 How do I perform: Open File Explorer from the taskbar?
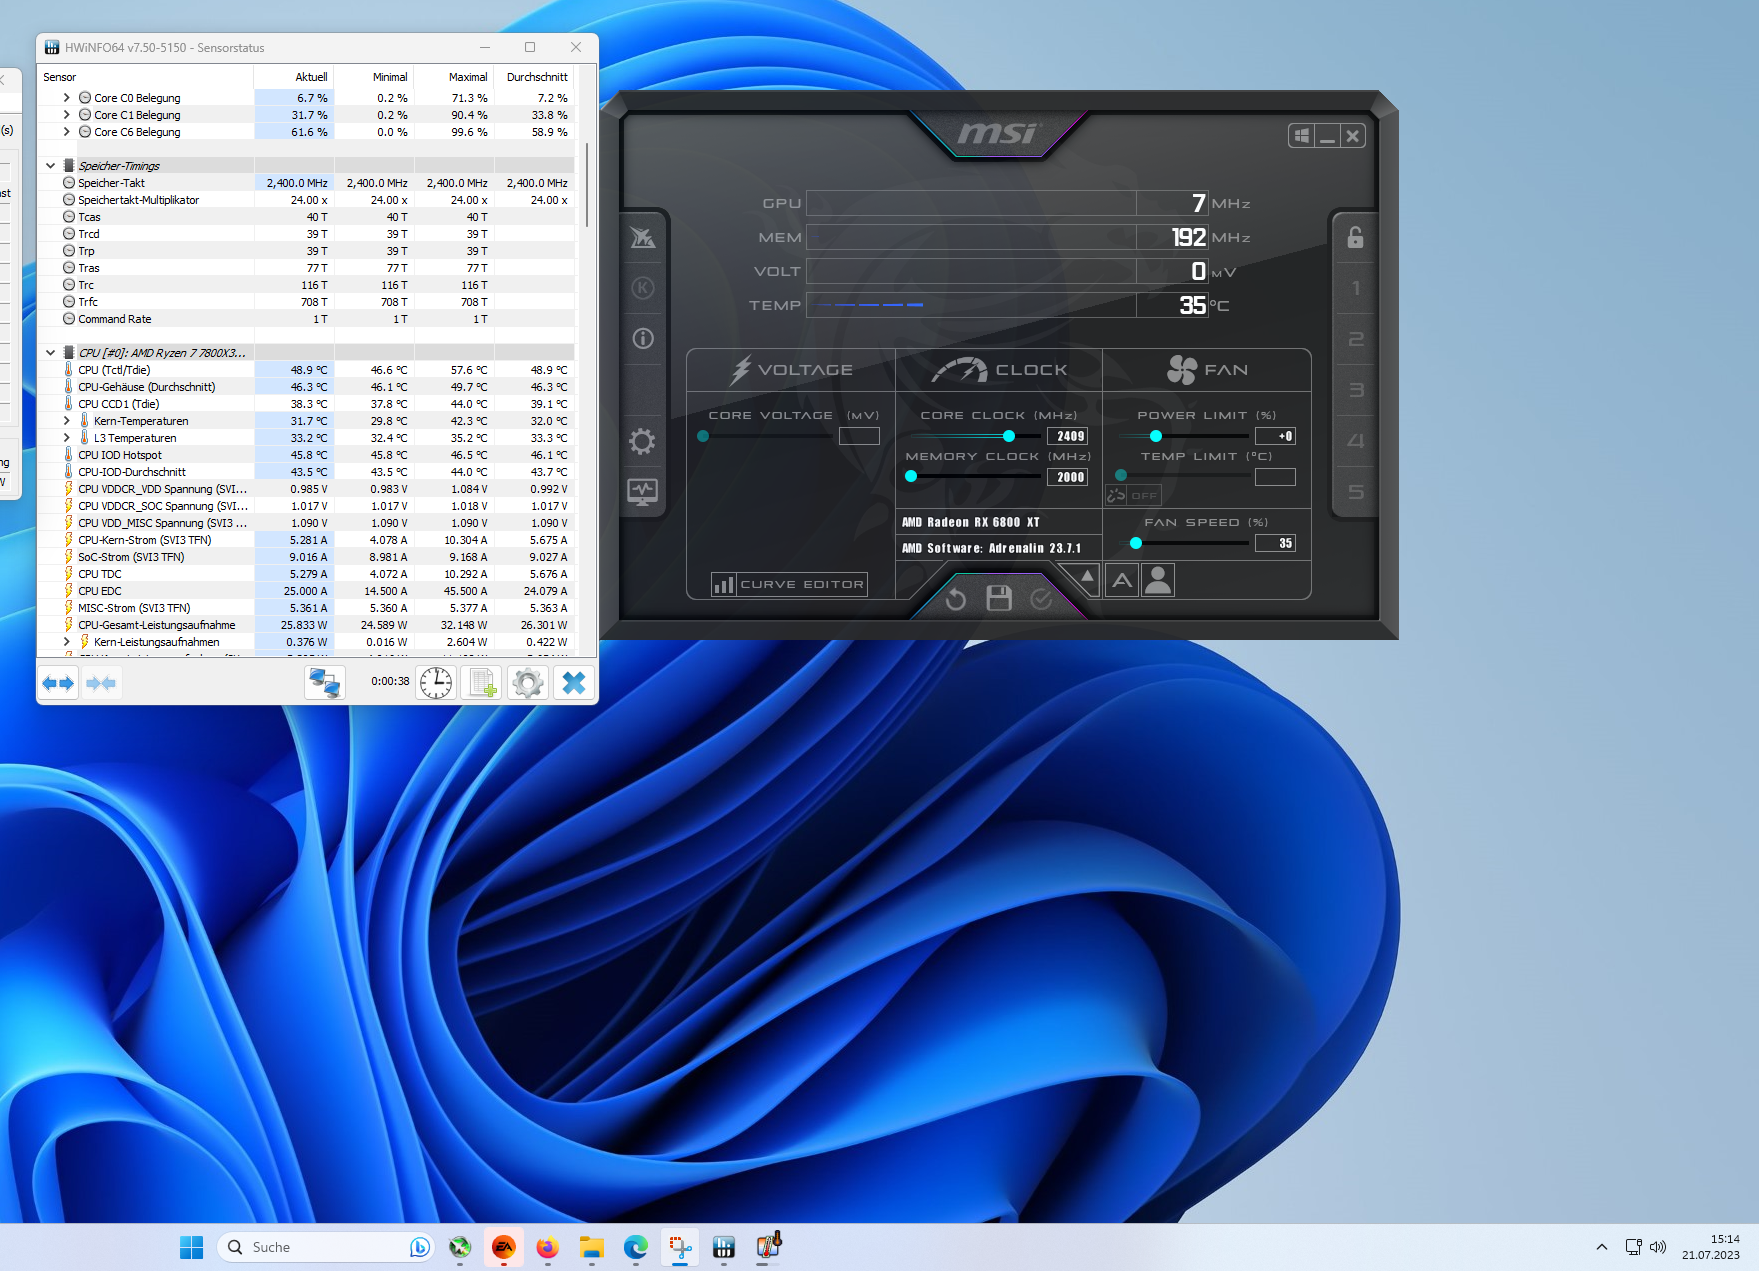point(592,1247)
